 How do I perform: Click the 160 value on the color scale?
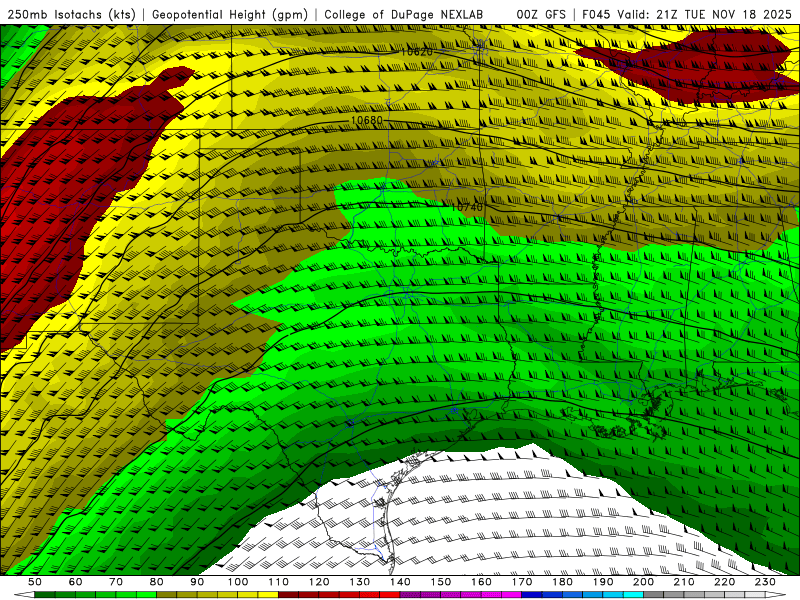(481, 582)
